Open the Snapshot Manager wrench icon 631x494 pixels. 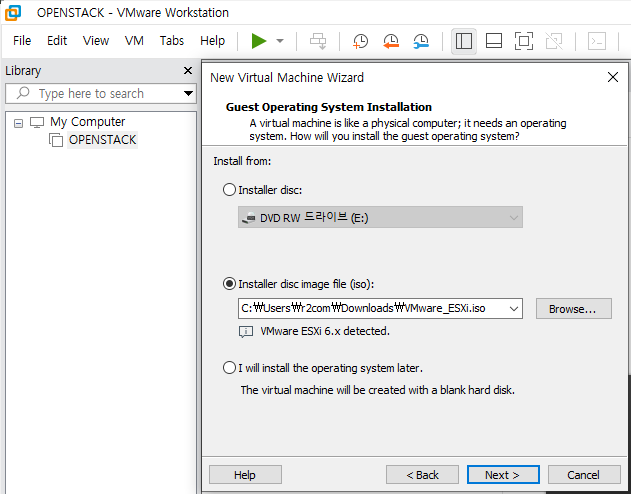coord(421,41)
